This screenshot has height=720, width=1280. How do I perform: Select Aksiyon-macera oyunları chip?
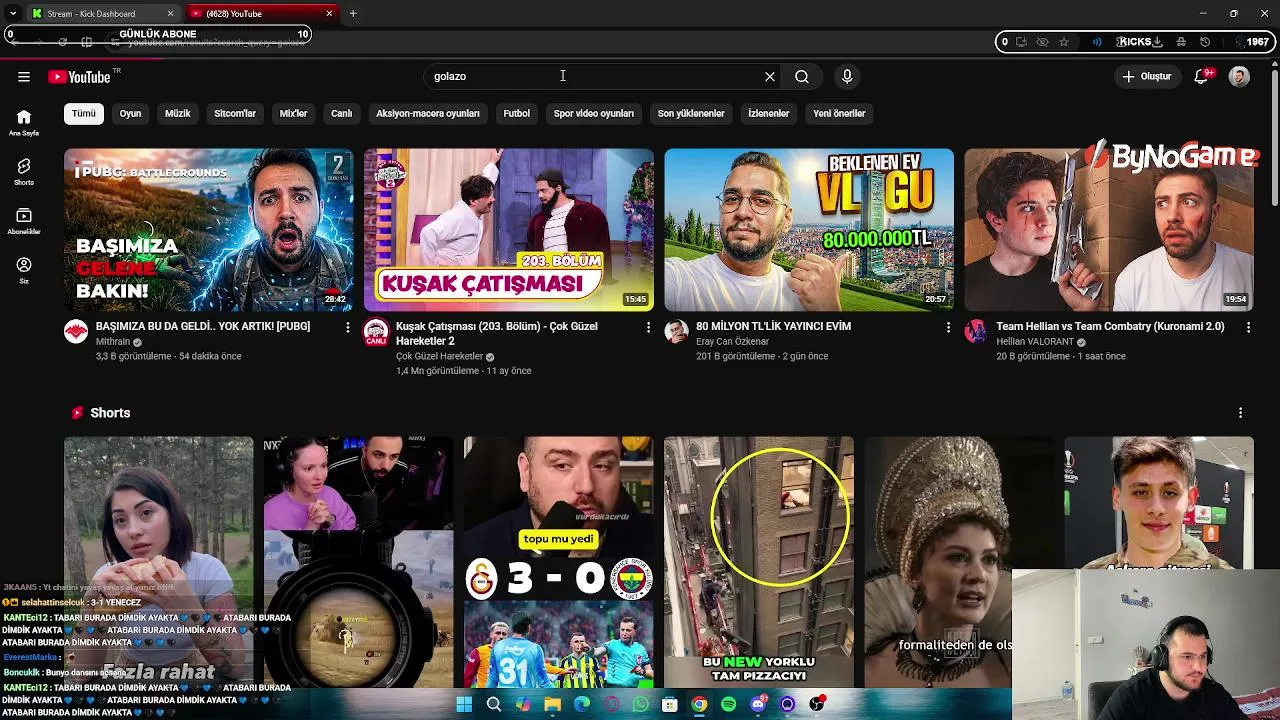(428, 114)
